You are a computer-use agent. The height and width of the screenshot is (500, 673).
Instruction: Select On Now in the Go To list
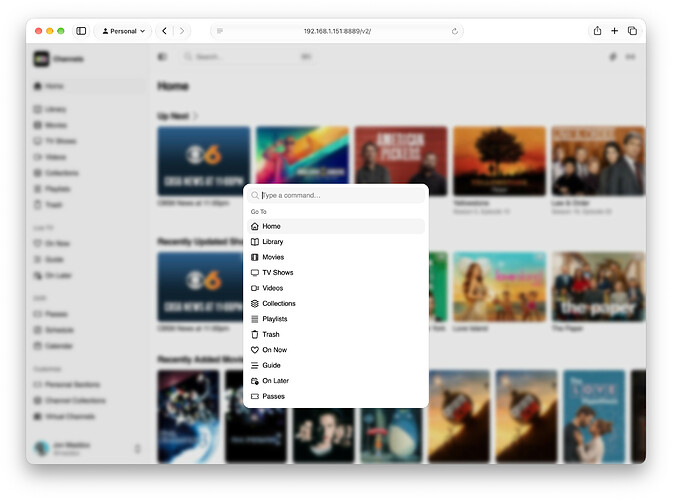(x=336, y=350)
